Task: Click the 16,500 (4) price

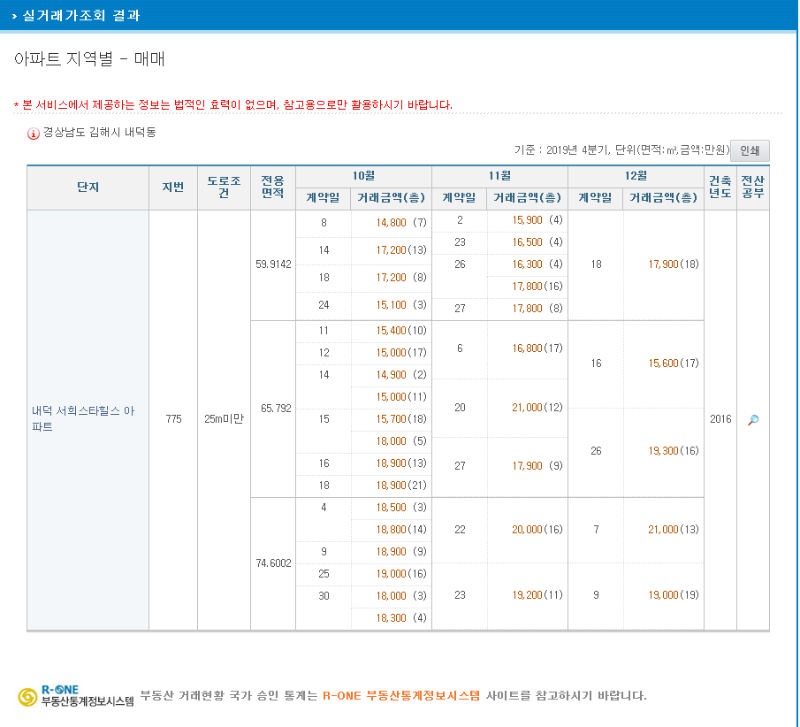Action: pos(537,242)
